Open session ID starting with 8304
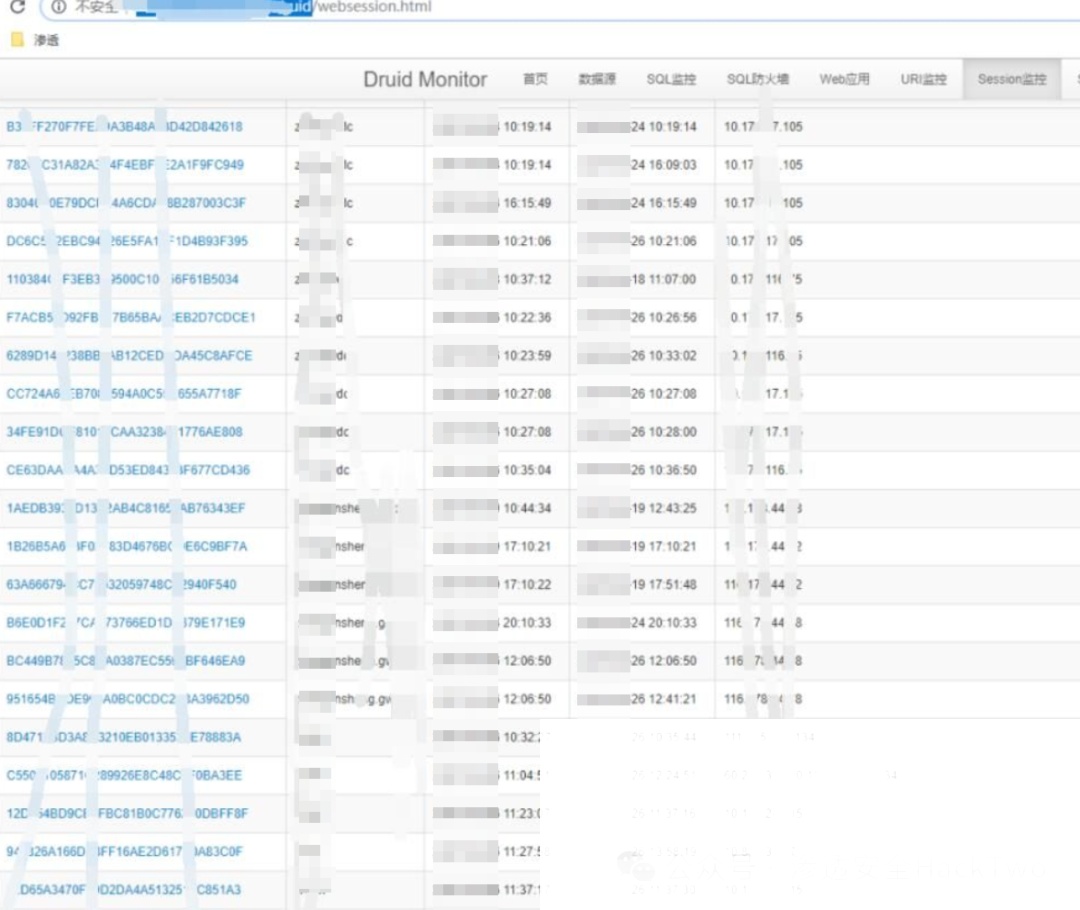The height and width of the screenshot is (910, 1080). [126, 203]
